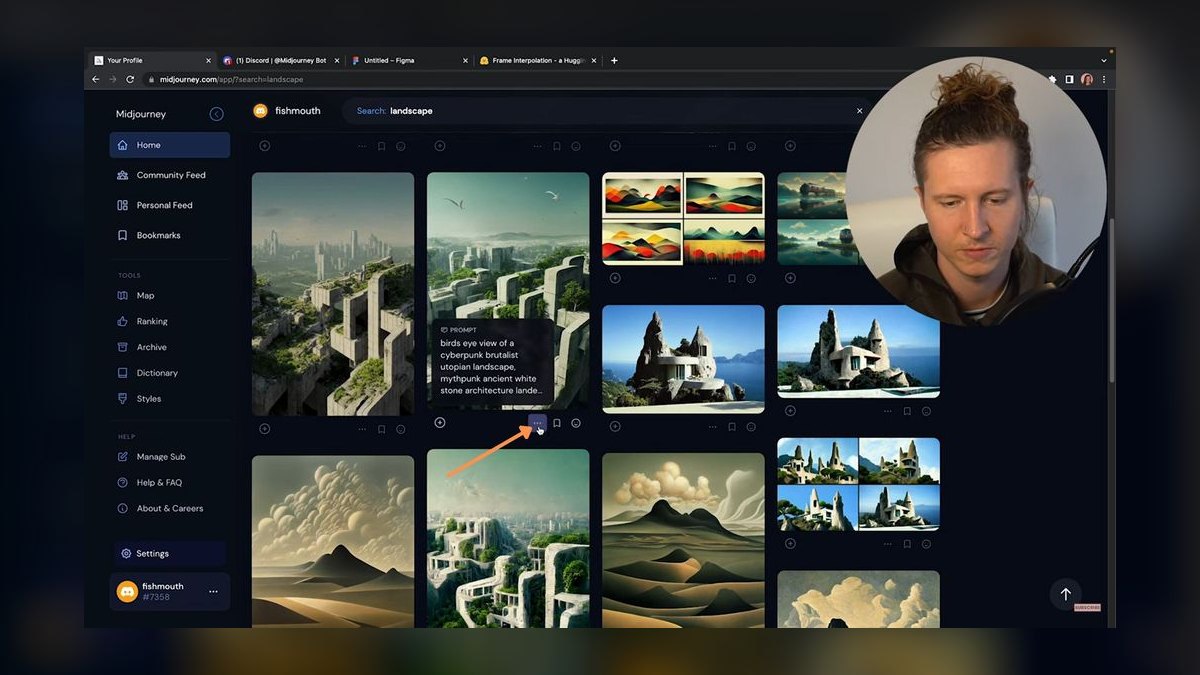
Task: Add the overgrown concrete city image using plus icon
Action: click(x=265, y=429)
